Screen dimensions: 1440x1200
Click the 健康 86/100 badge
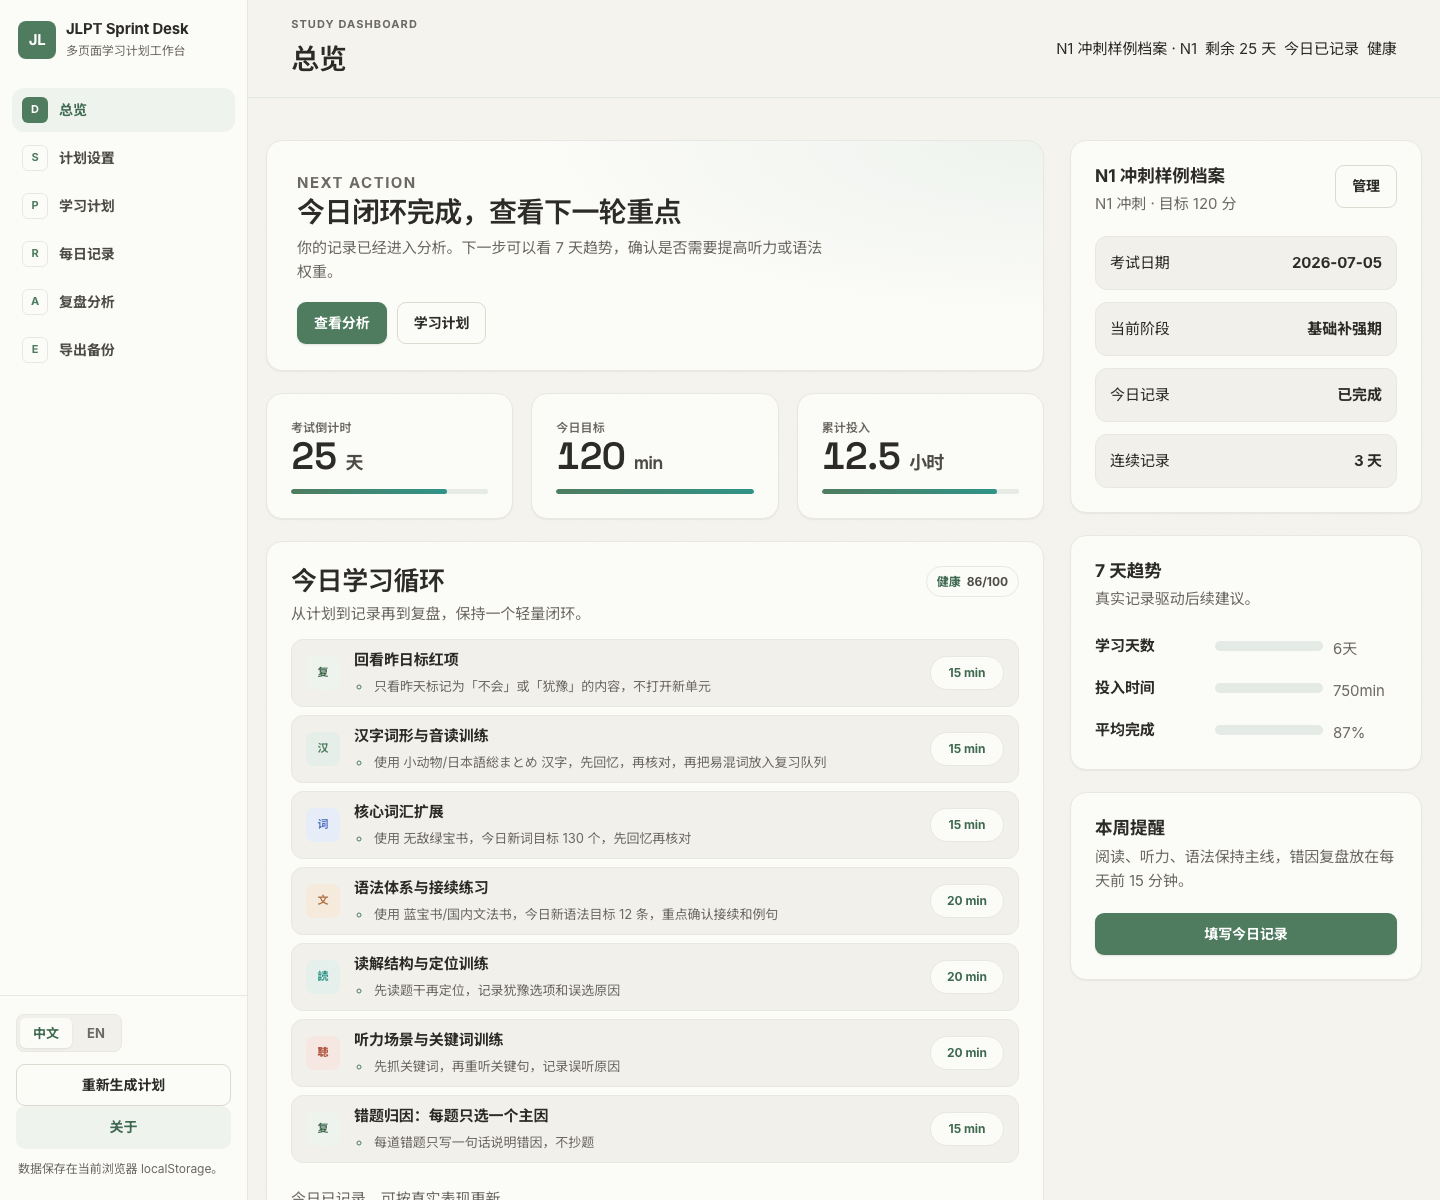[x=972, y=582]
